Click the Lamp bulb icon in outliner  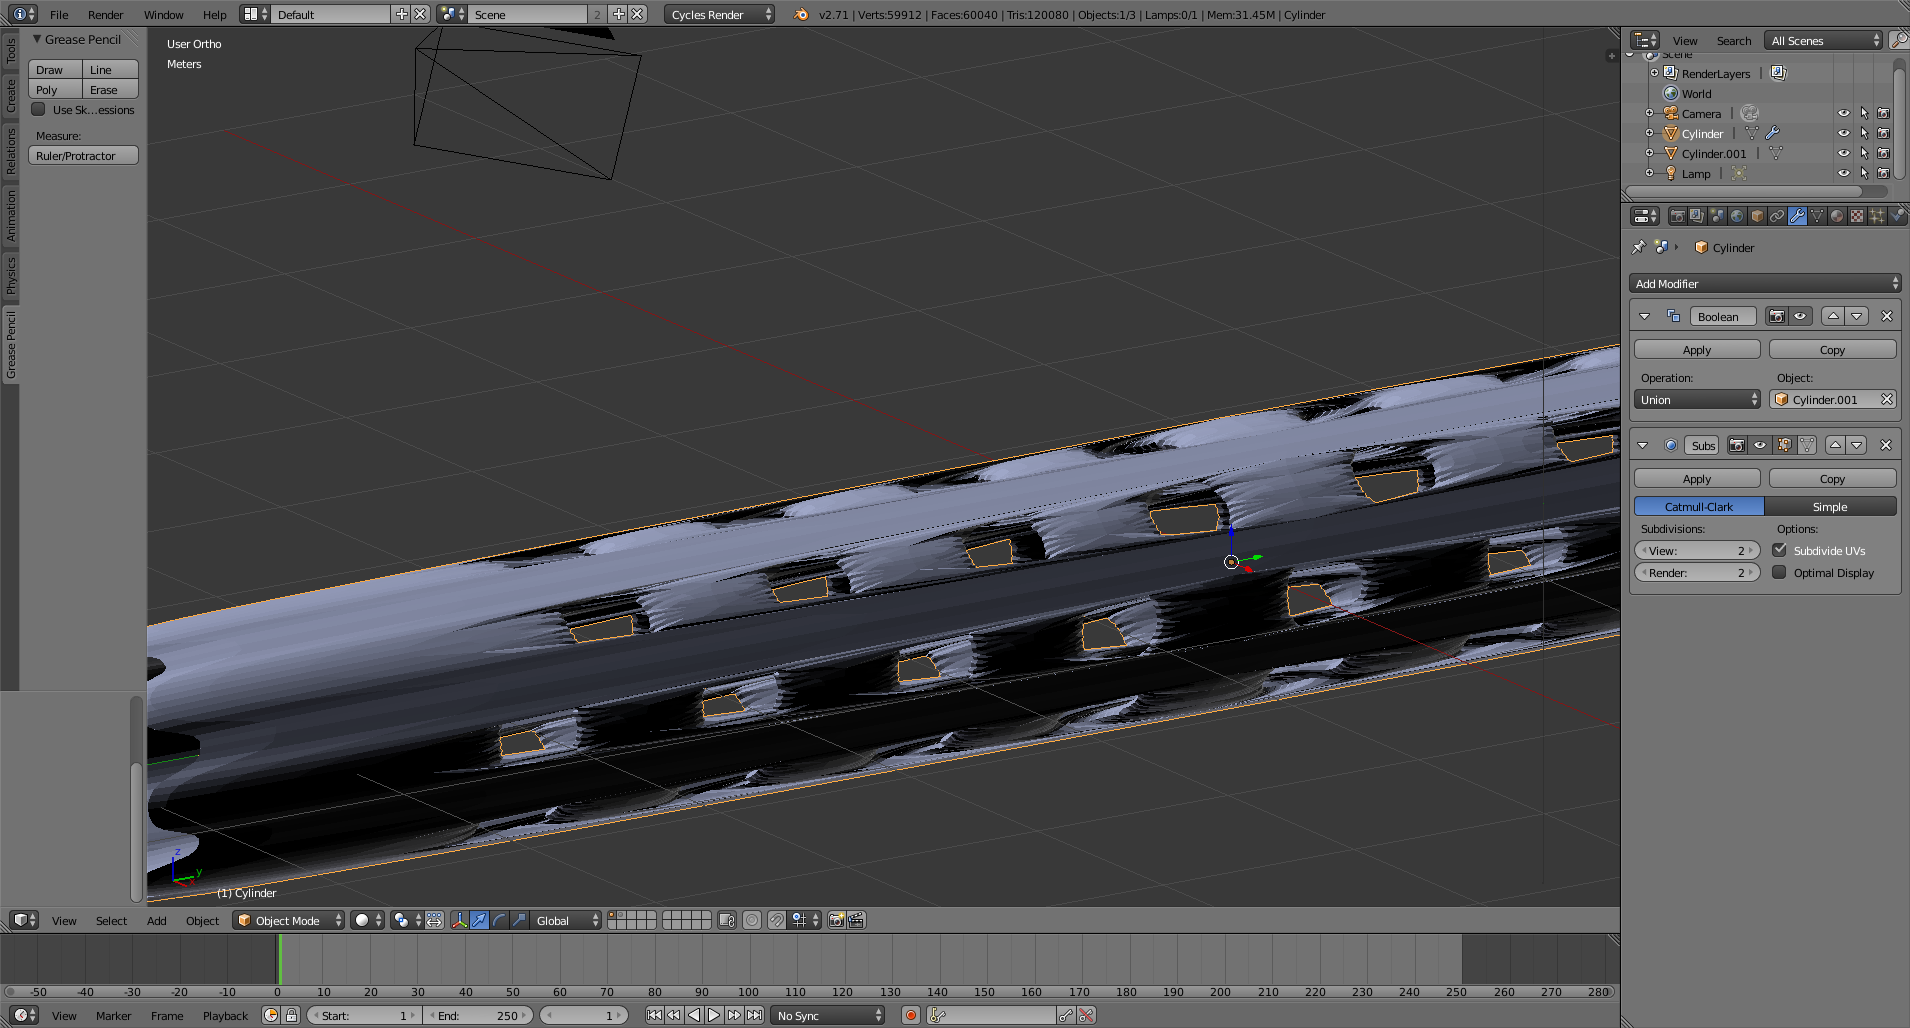pyautogui.click(x=1670, y=173)
